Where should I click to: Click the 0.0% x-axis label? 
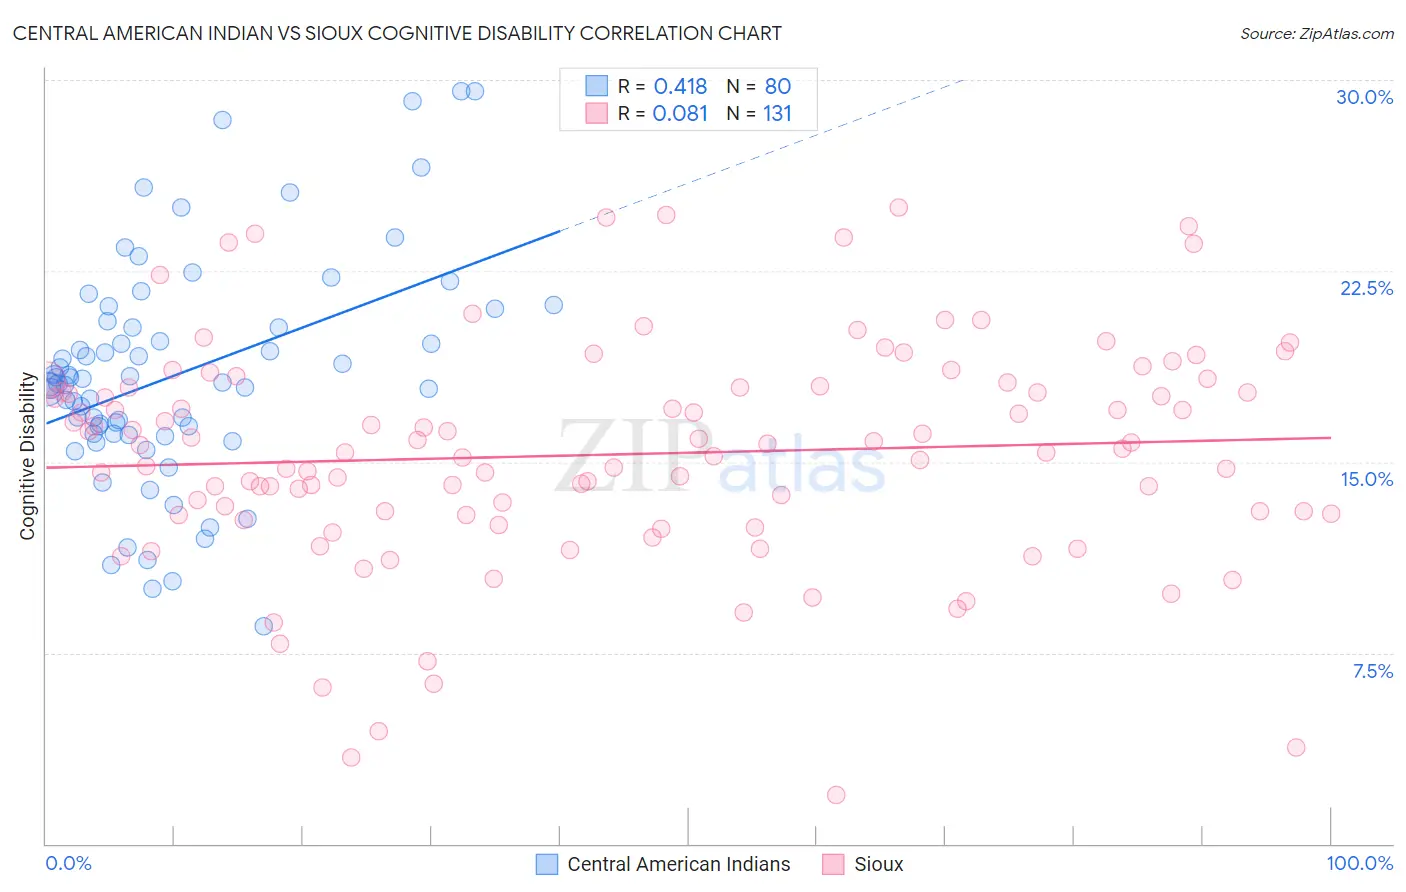(68, 863)
